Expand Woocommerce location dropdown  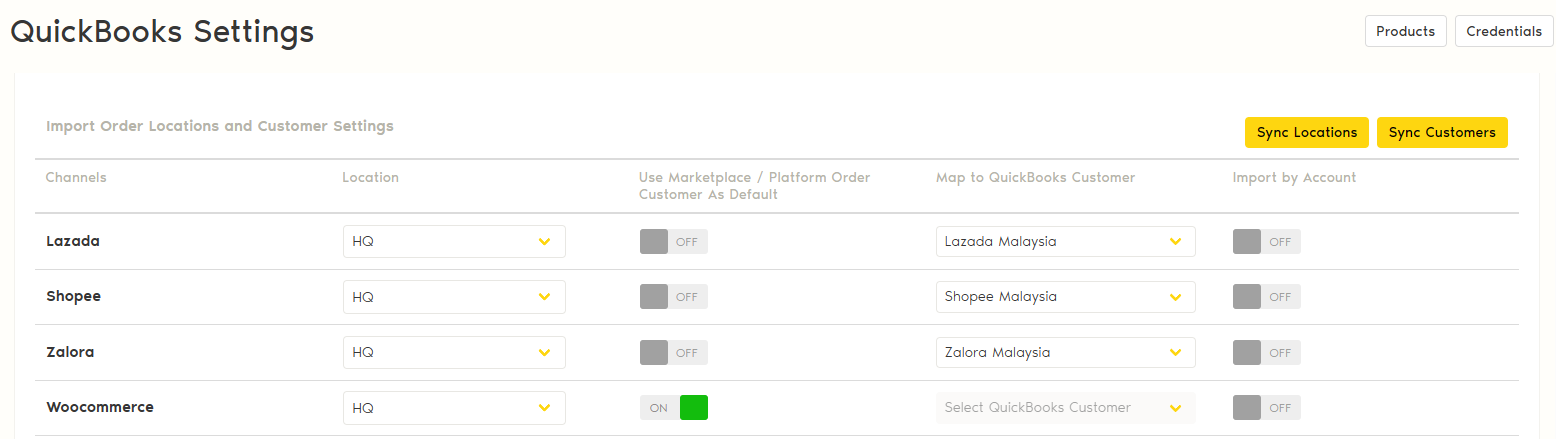(454, 408)
